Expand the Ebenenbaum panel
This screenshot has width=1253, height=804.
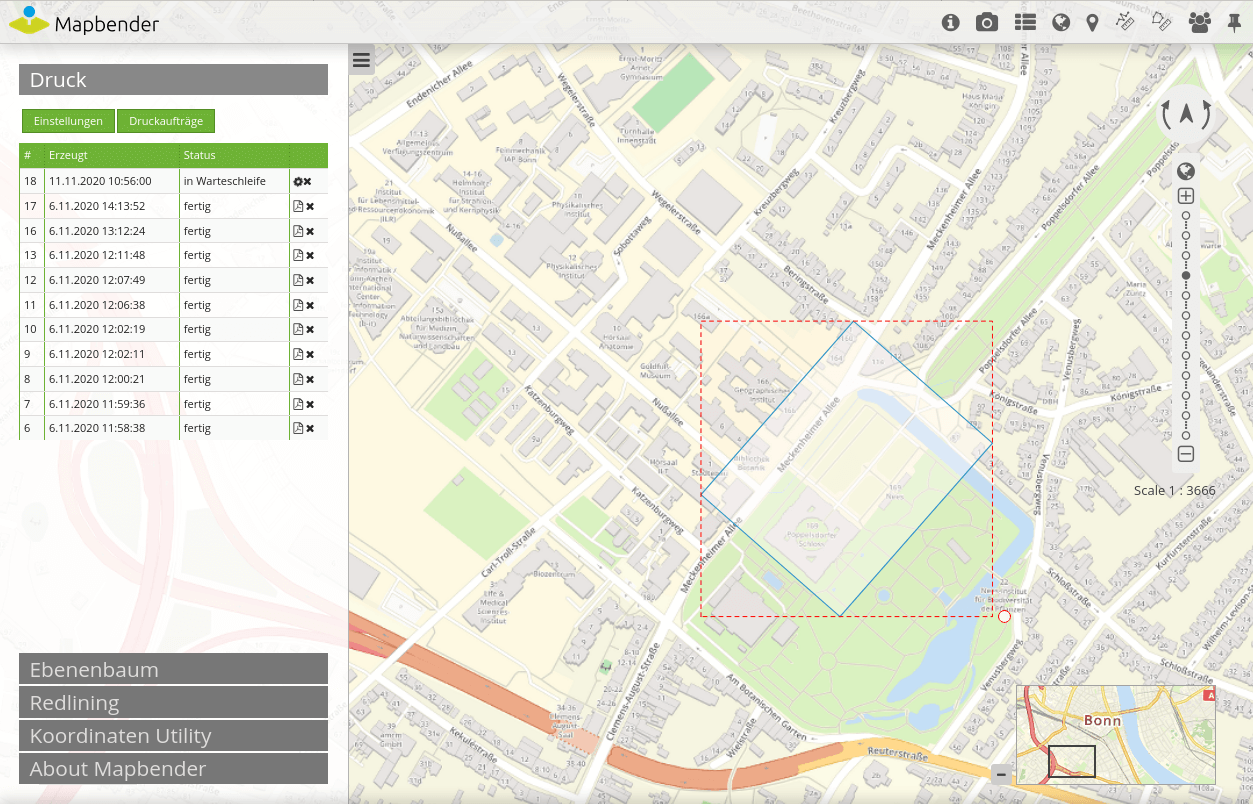click(x=173, y=670)
